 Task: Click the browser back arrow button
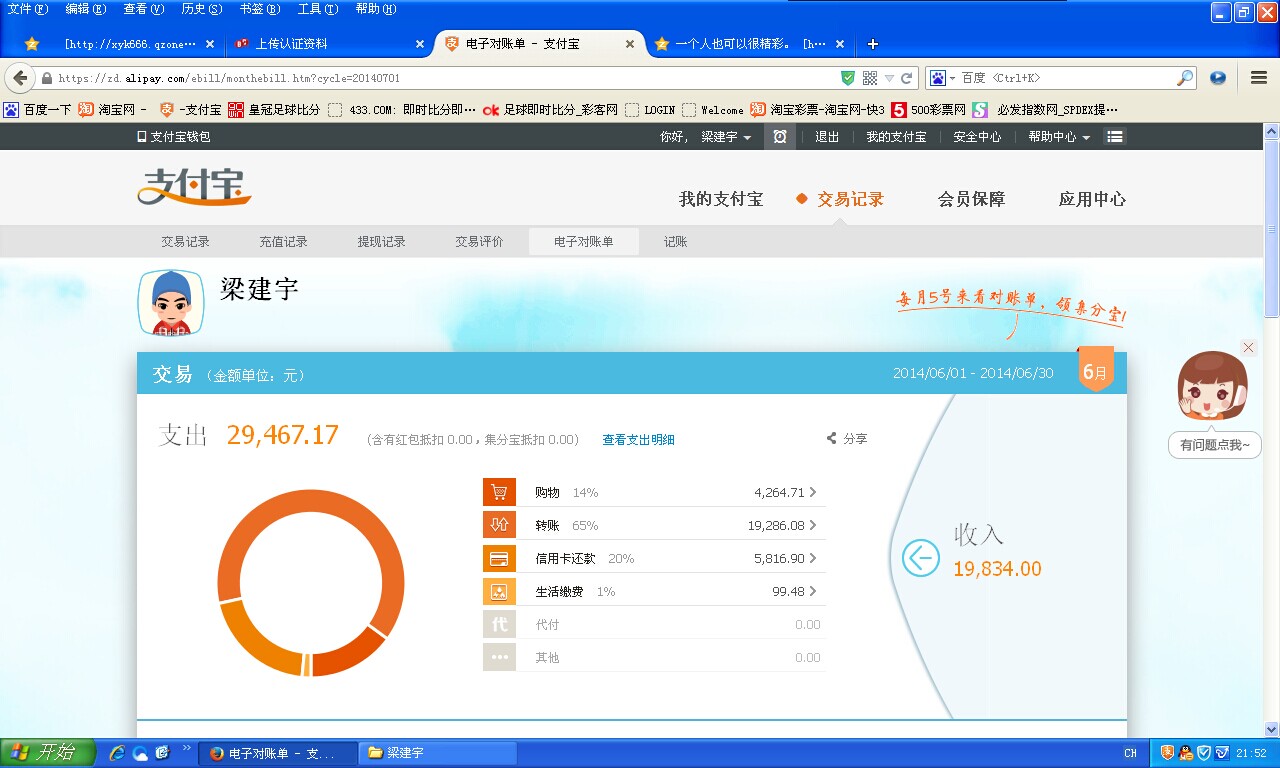[19, 78]
